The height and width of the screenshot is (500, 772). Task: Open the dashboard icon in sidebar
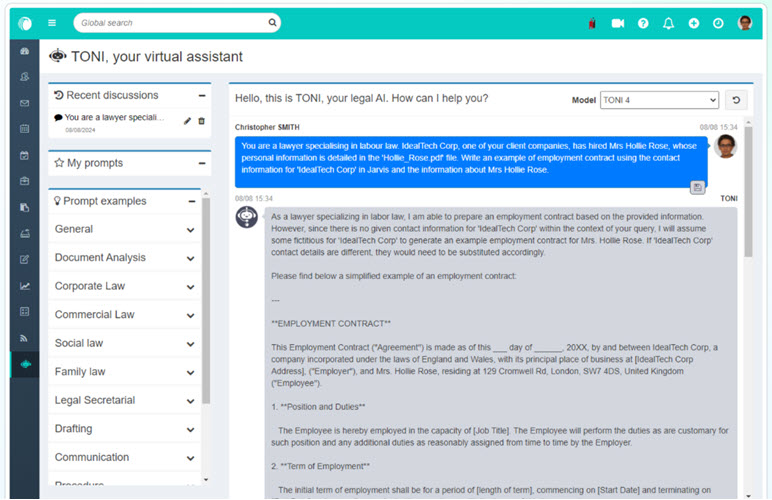coord(25,51)
